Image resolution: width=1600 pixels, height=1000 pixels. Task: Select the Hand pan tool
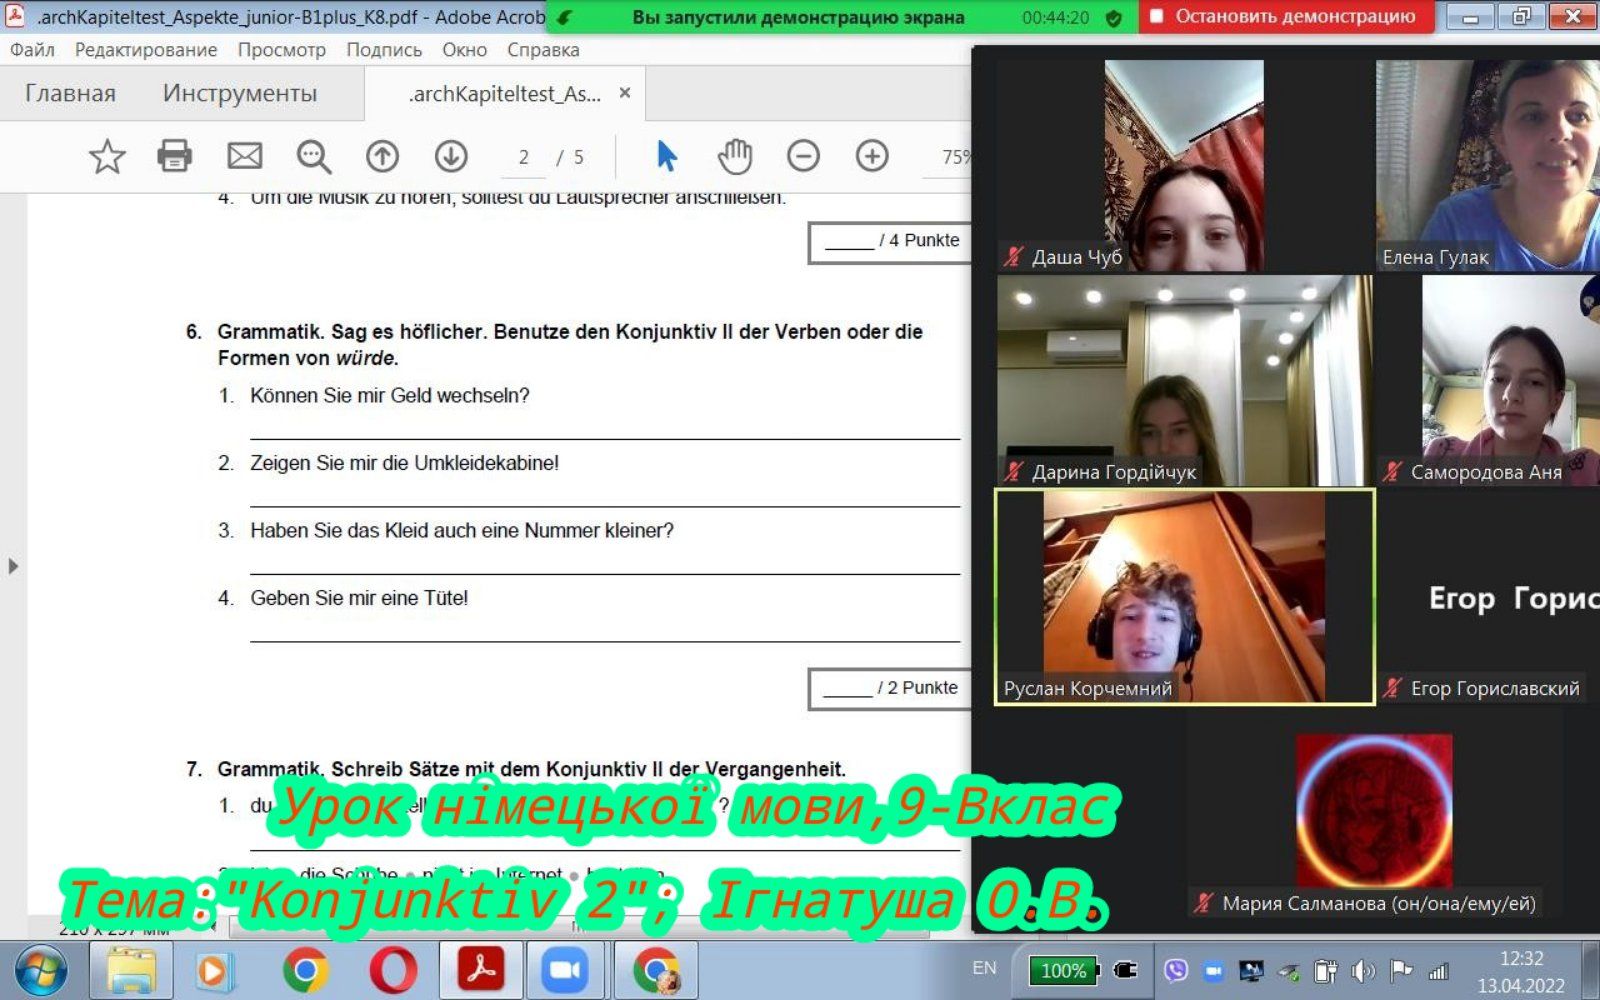point(735,156)
